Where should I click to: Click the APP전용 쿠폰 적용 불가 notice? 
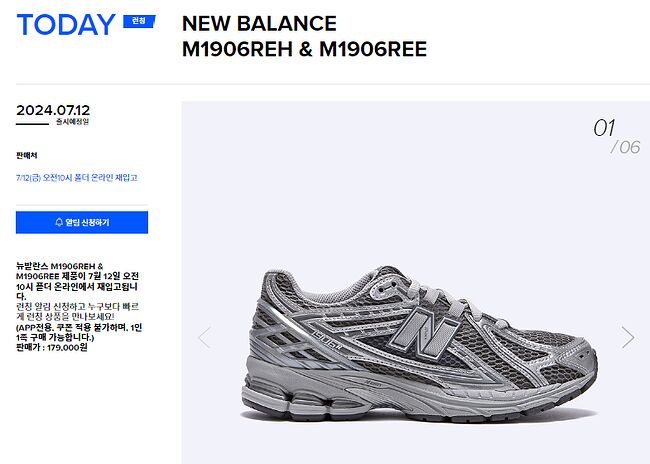pos(79,333)
